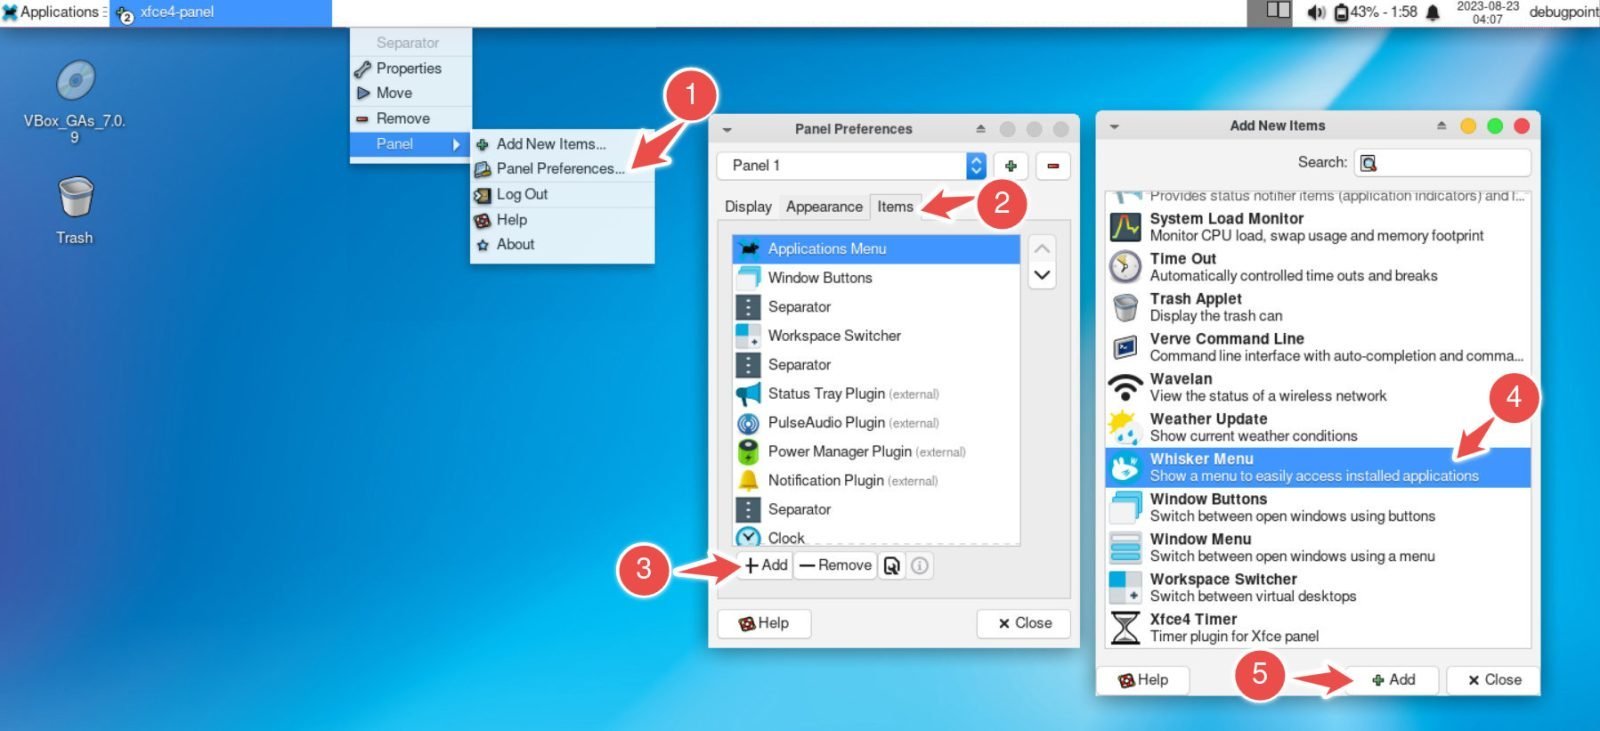The height and width of the screenshot is (731, 1600).
Task: Select Add New Items... submenu entry
Action: (x=562, y=144)
